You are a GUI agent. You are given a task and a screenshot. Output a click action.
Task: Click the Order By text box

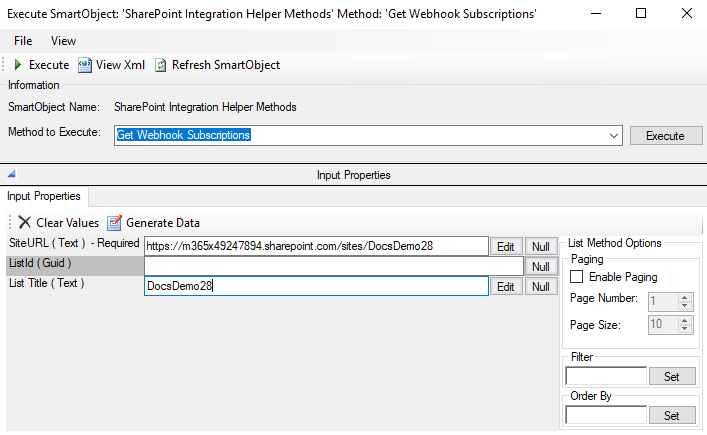pos(606,415)
